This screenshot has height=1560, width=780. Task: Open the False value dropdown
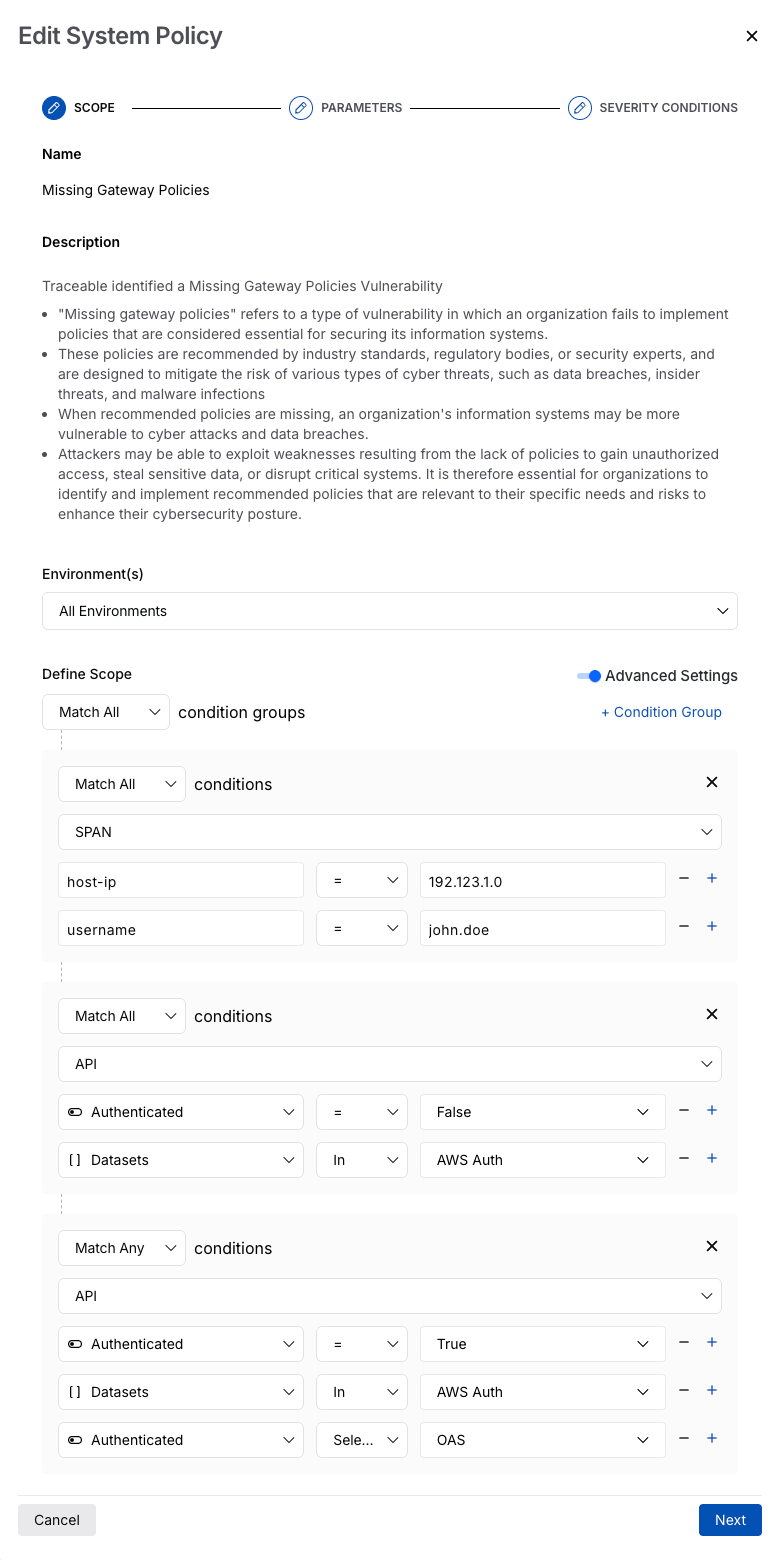pos(543,1112)
